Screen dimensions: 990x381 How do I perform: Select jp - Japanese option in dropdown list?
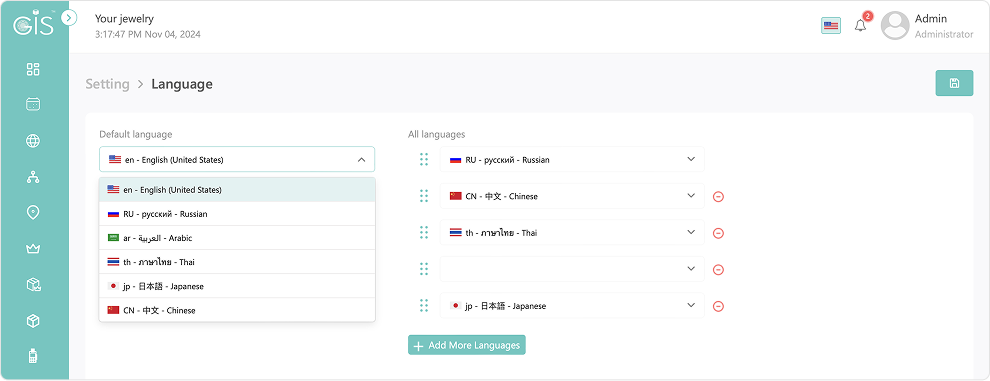[237, 286]
